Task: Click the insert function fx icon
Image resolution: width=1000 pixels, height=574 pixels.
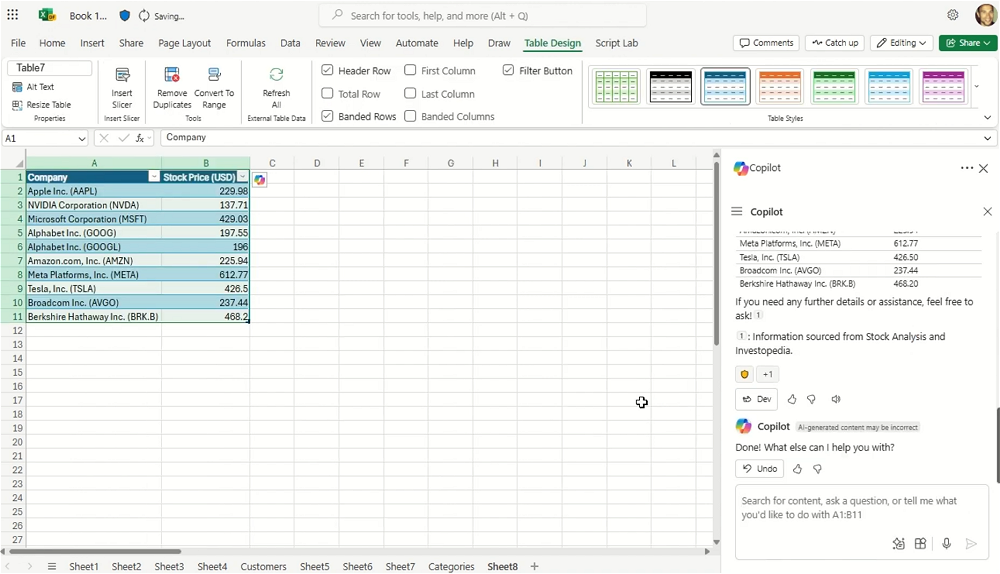Action: click(x=140, y=138)
